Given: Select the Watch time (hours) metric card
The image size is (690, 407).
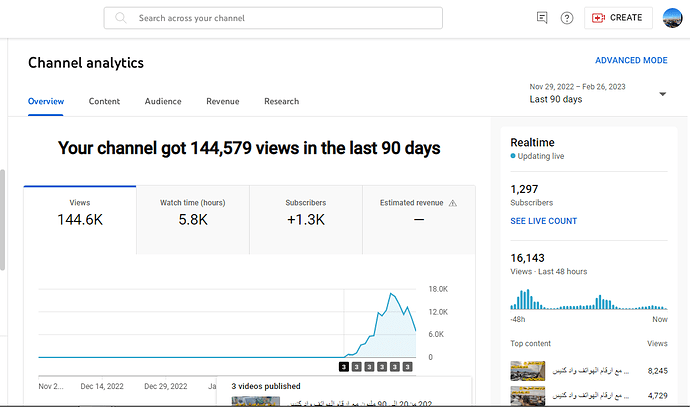Looking at the screenshot, I should coord(193,220).
